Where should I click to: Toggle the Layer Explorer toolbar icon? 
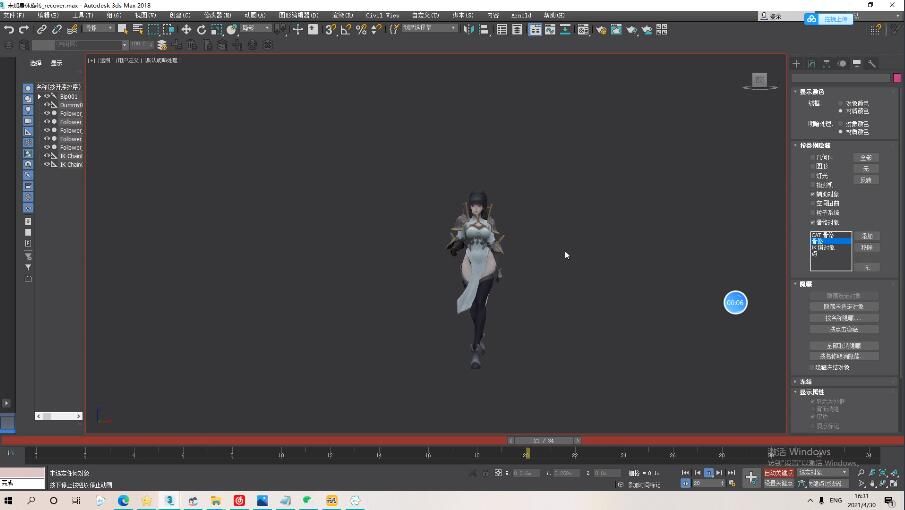pos(517,29)
